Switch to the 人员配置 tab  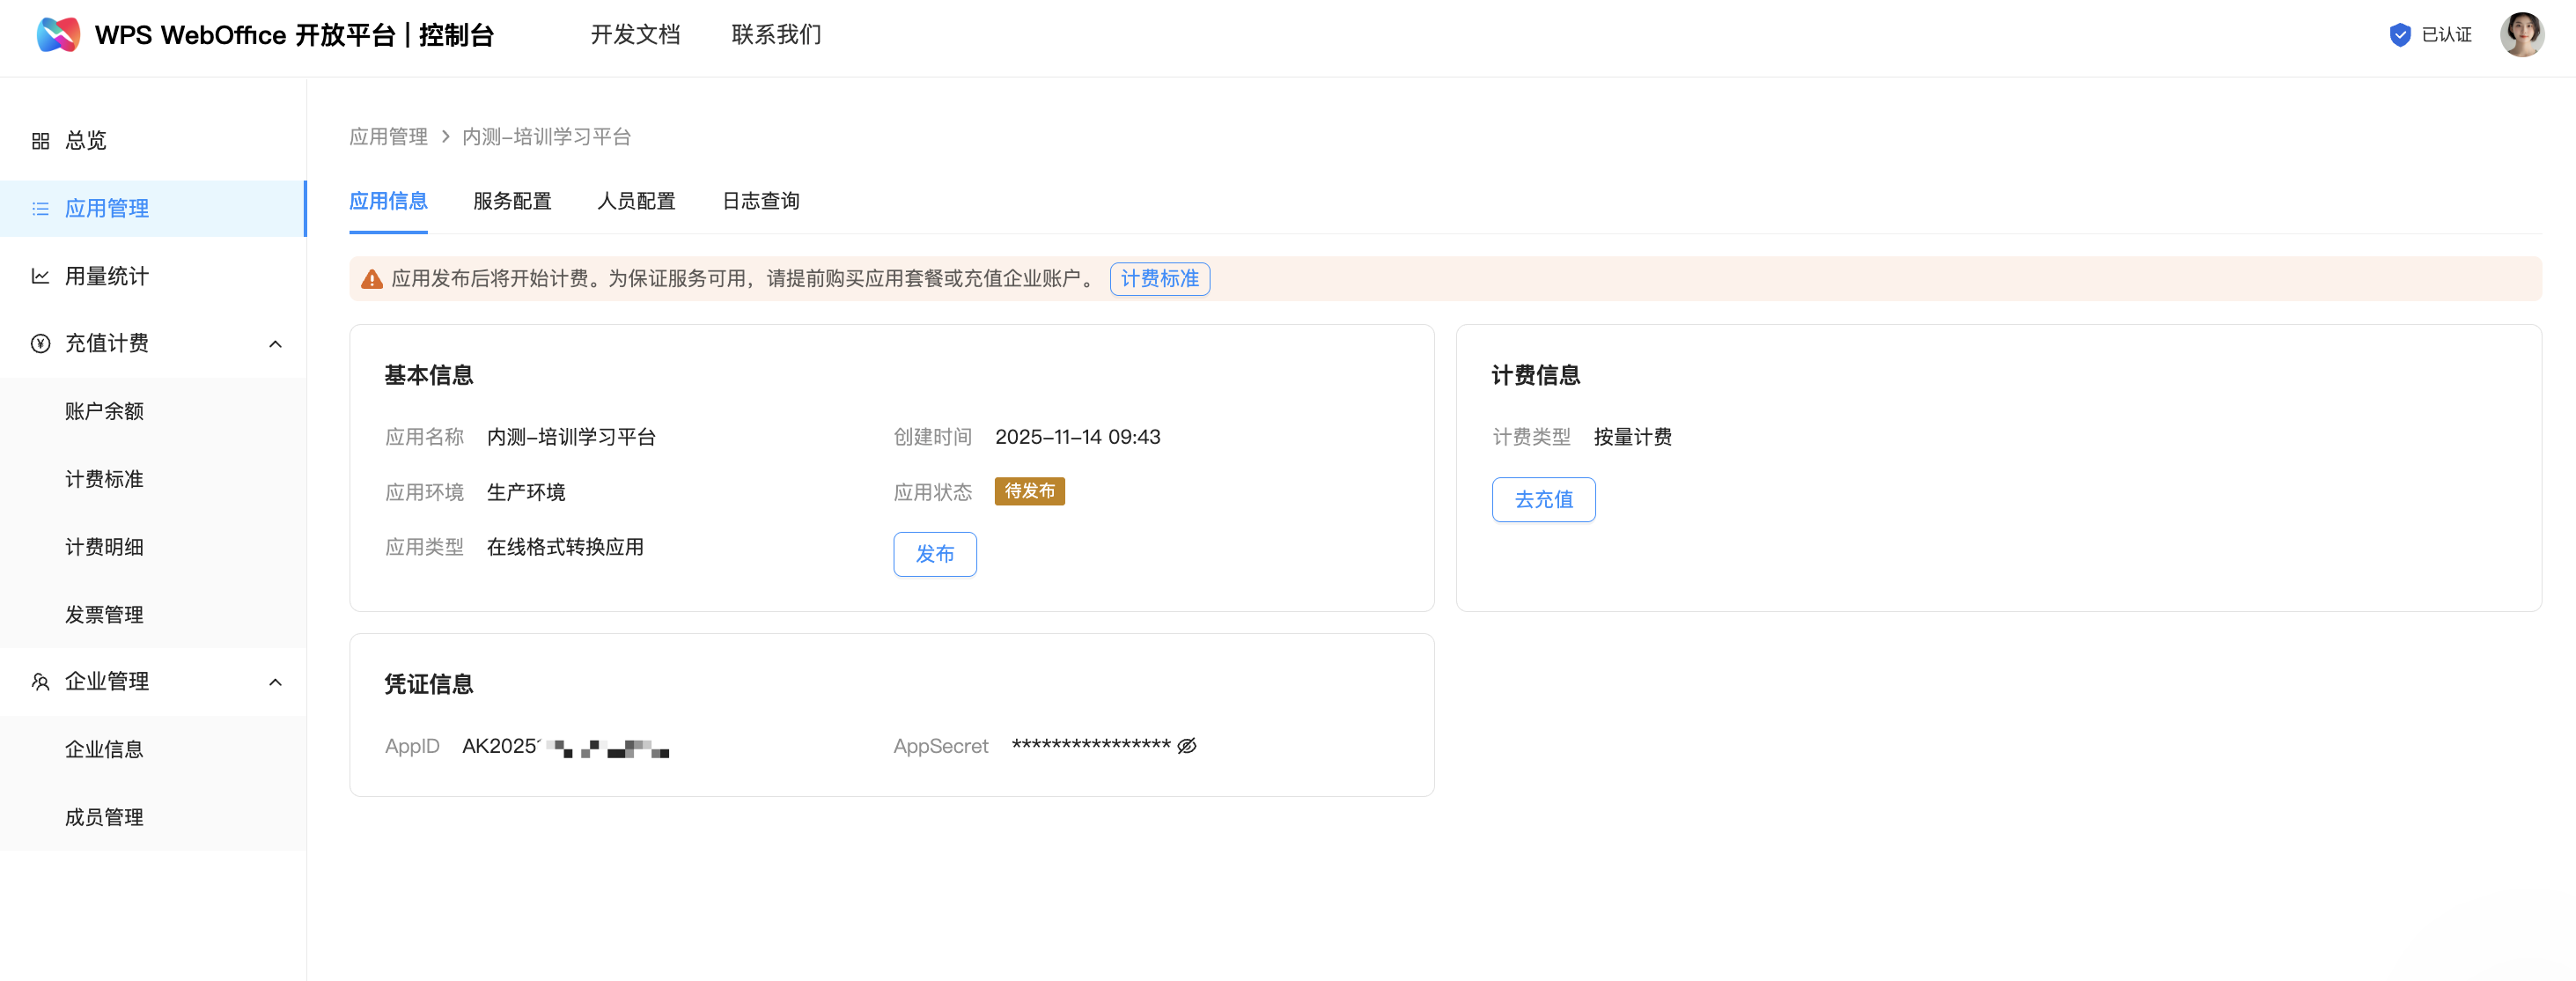coord(637,201)
